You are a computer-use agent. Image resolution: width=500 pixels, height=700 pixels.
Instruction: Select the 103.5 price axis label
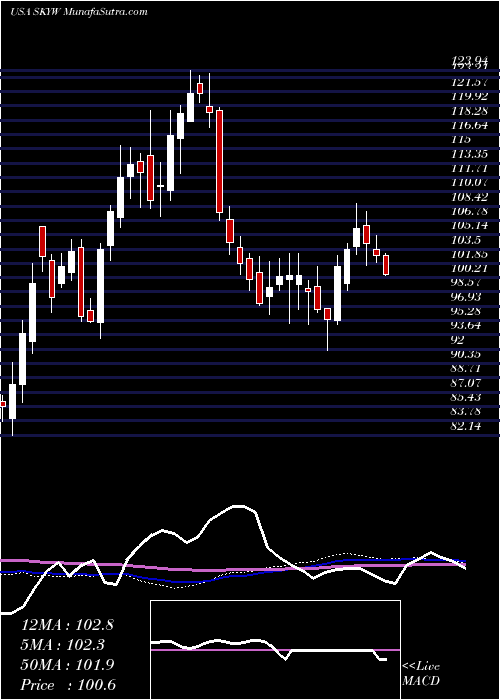[465, 240]
